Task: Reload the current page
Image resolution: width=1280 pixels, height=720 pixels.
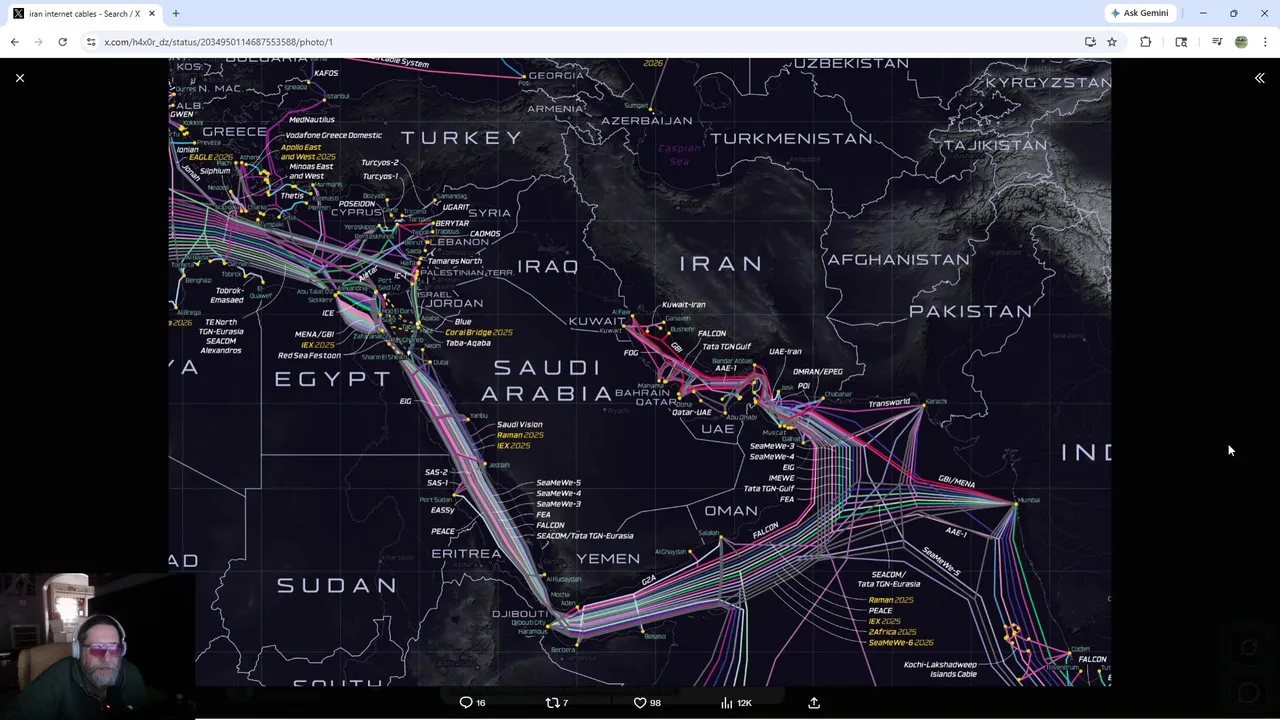Action: (x=62, y=42)
